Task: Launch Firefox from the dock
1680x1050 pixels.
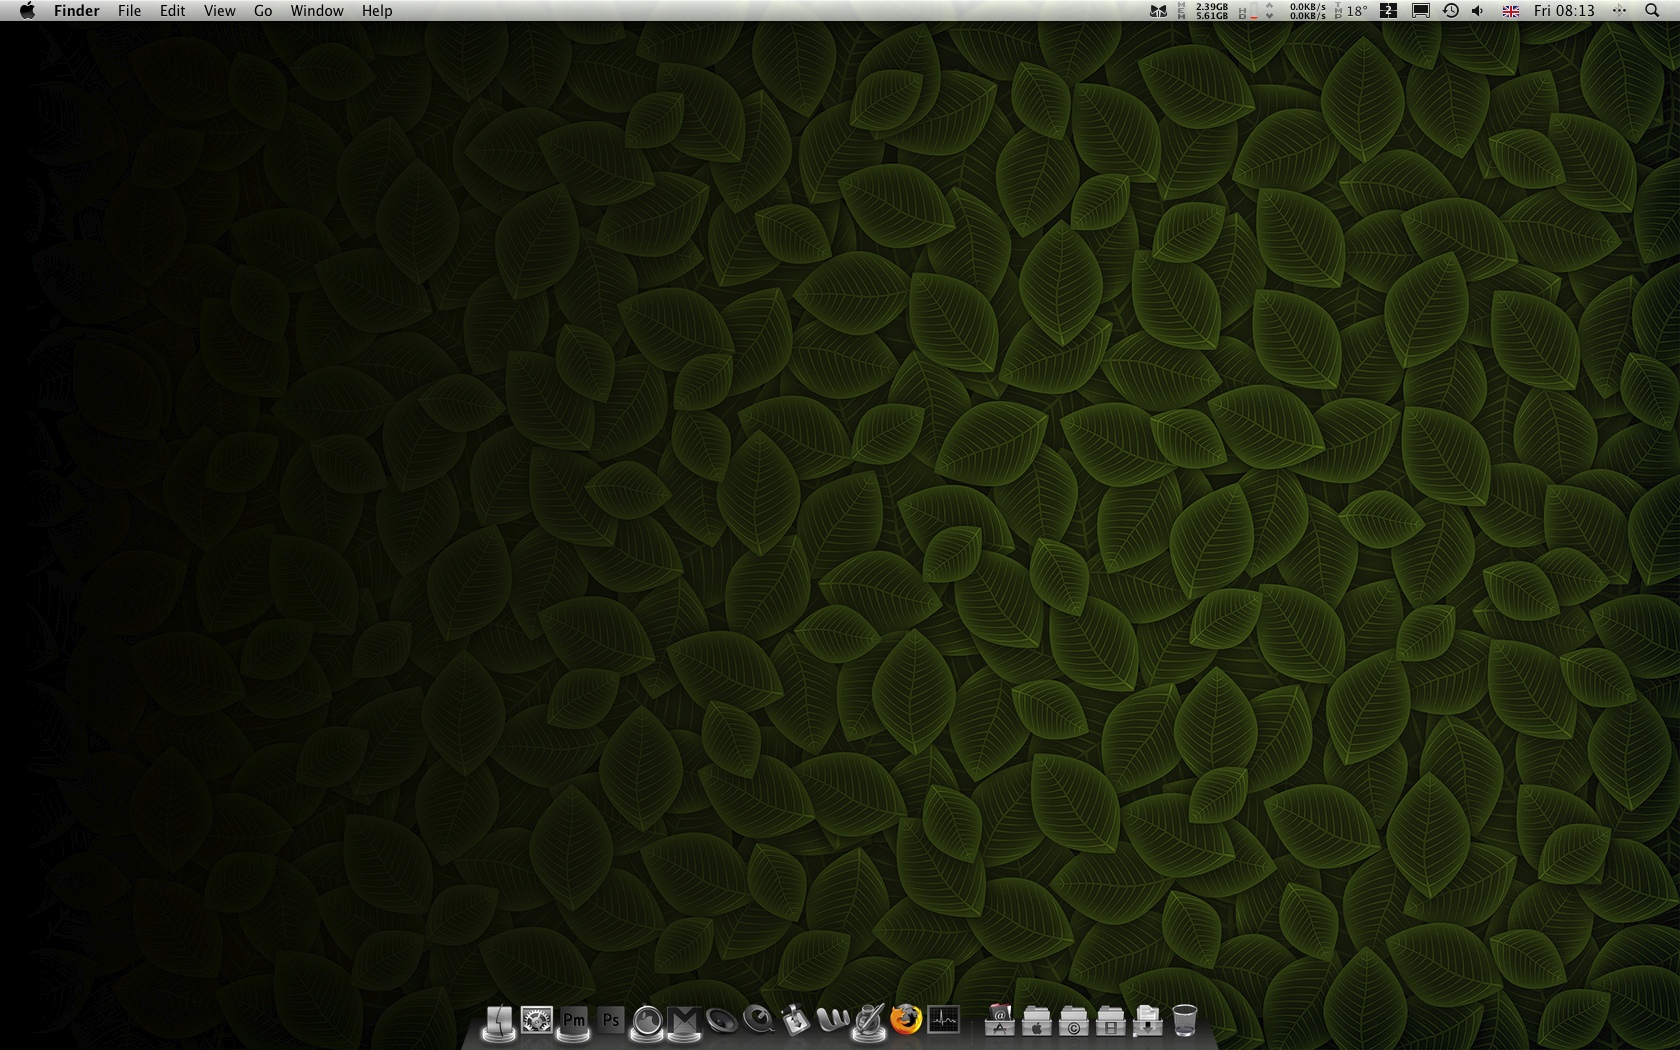Action: coord(906,1019)
